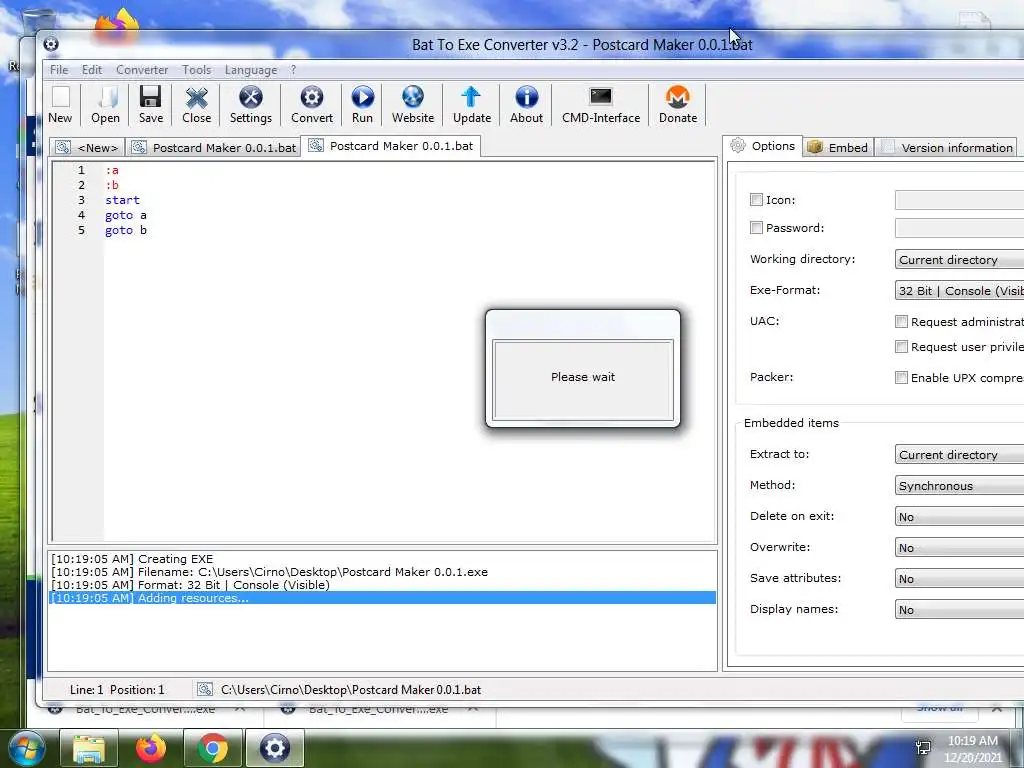Open the ? help menu

click(x=293, y=69)
